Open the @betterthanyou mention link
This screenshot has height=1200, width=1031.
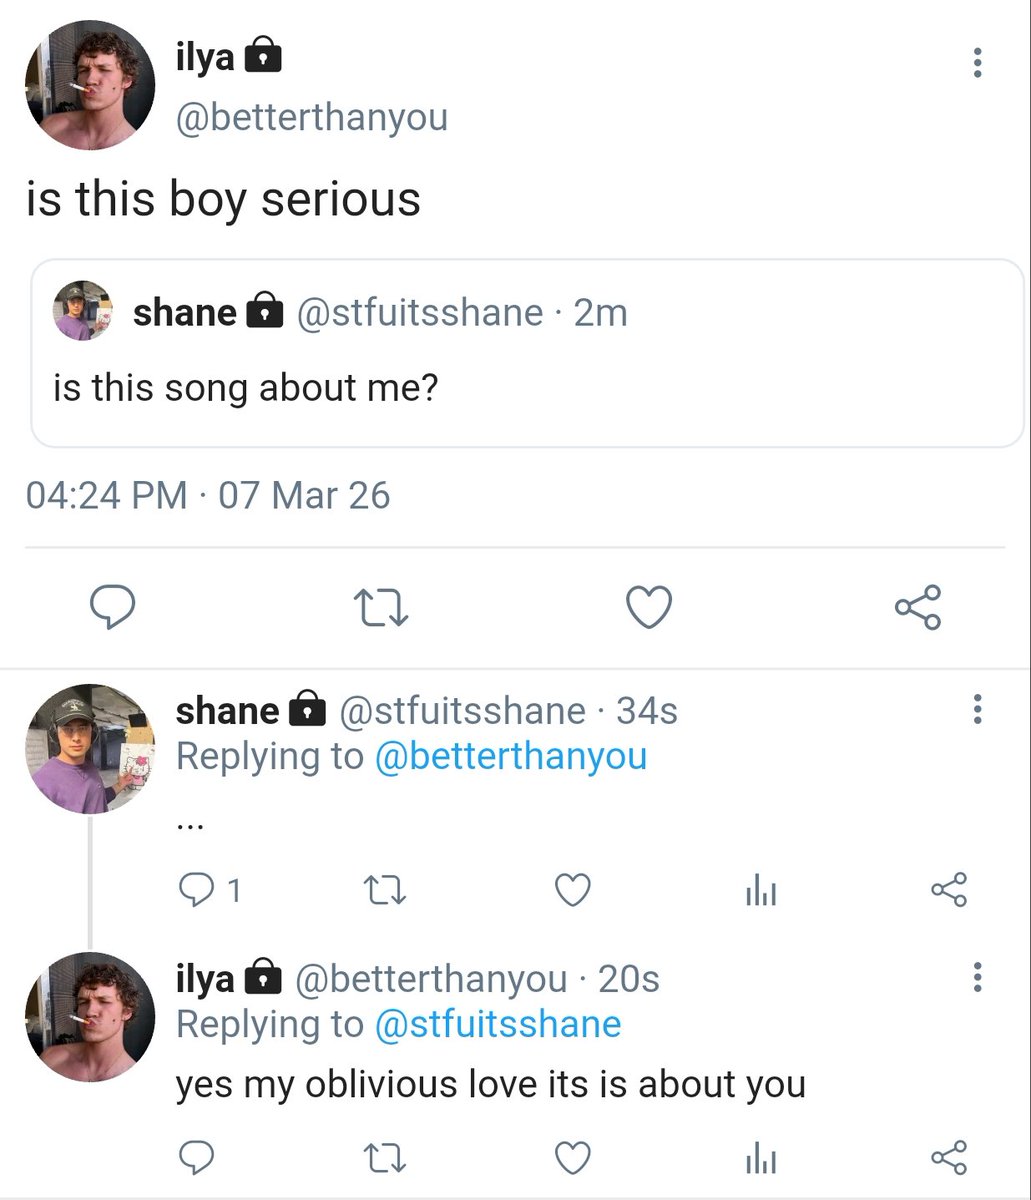pyautogui.click(x=510, y=755)
